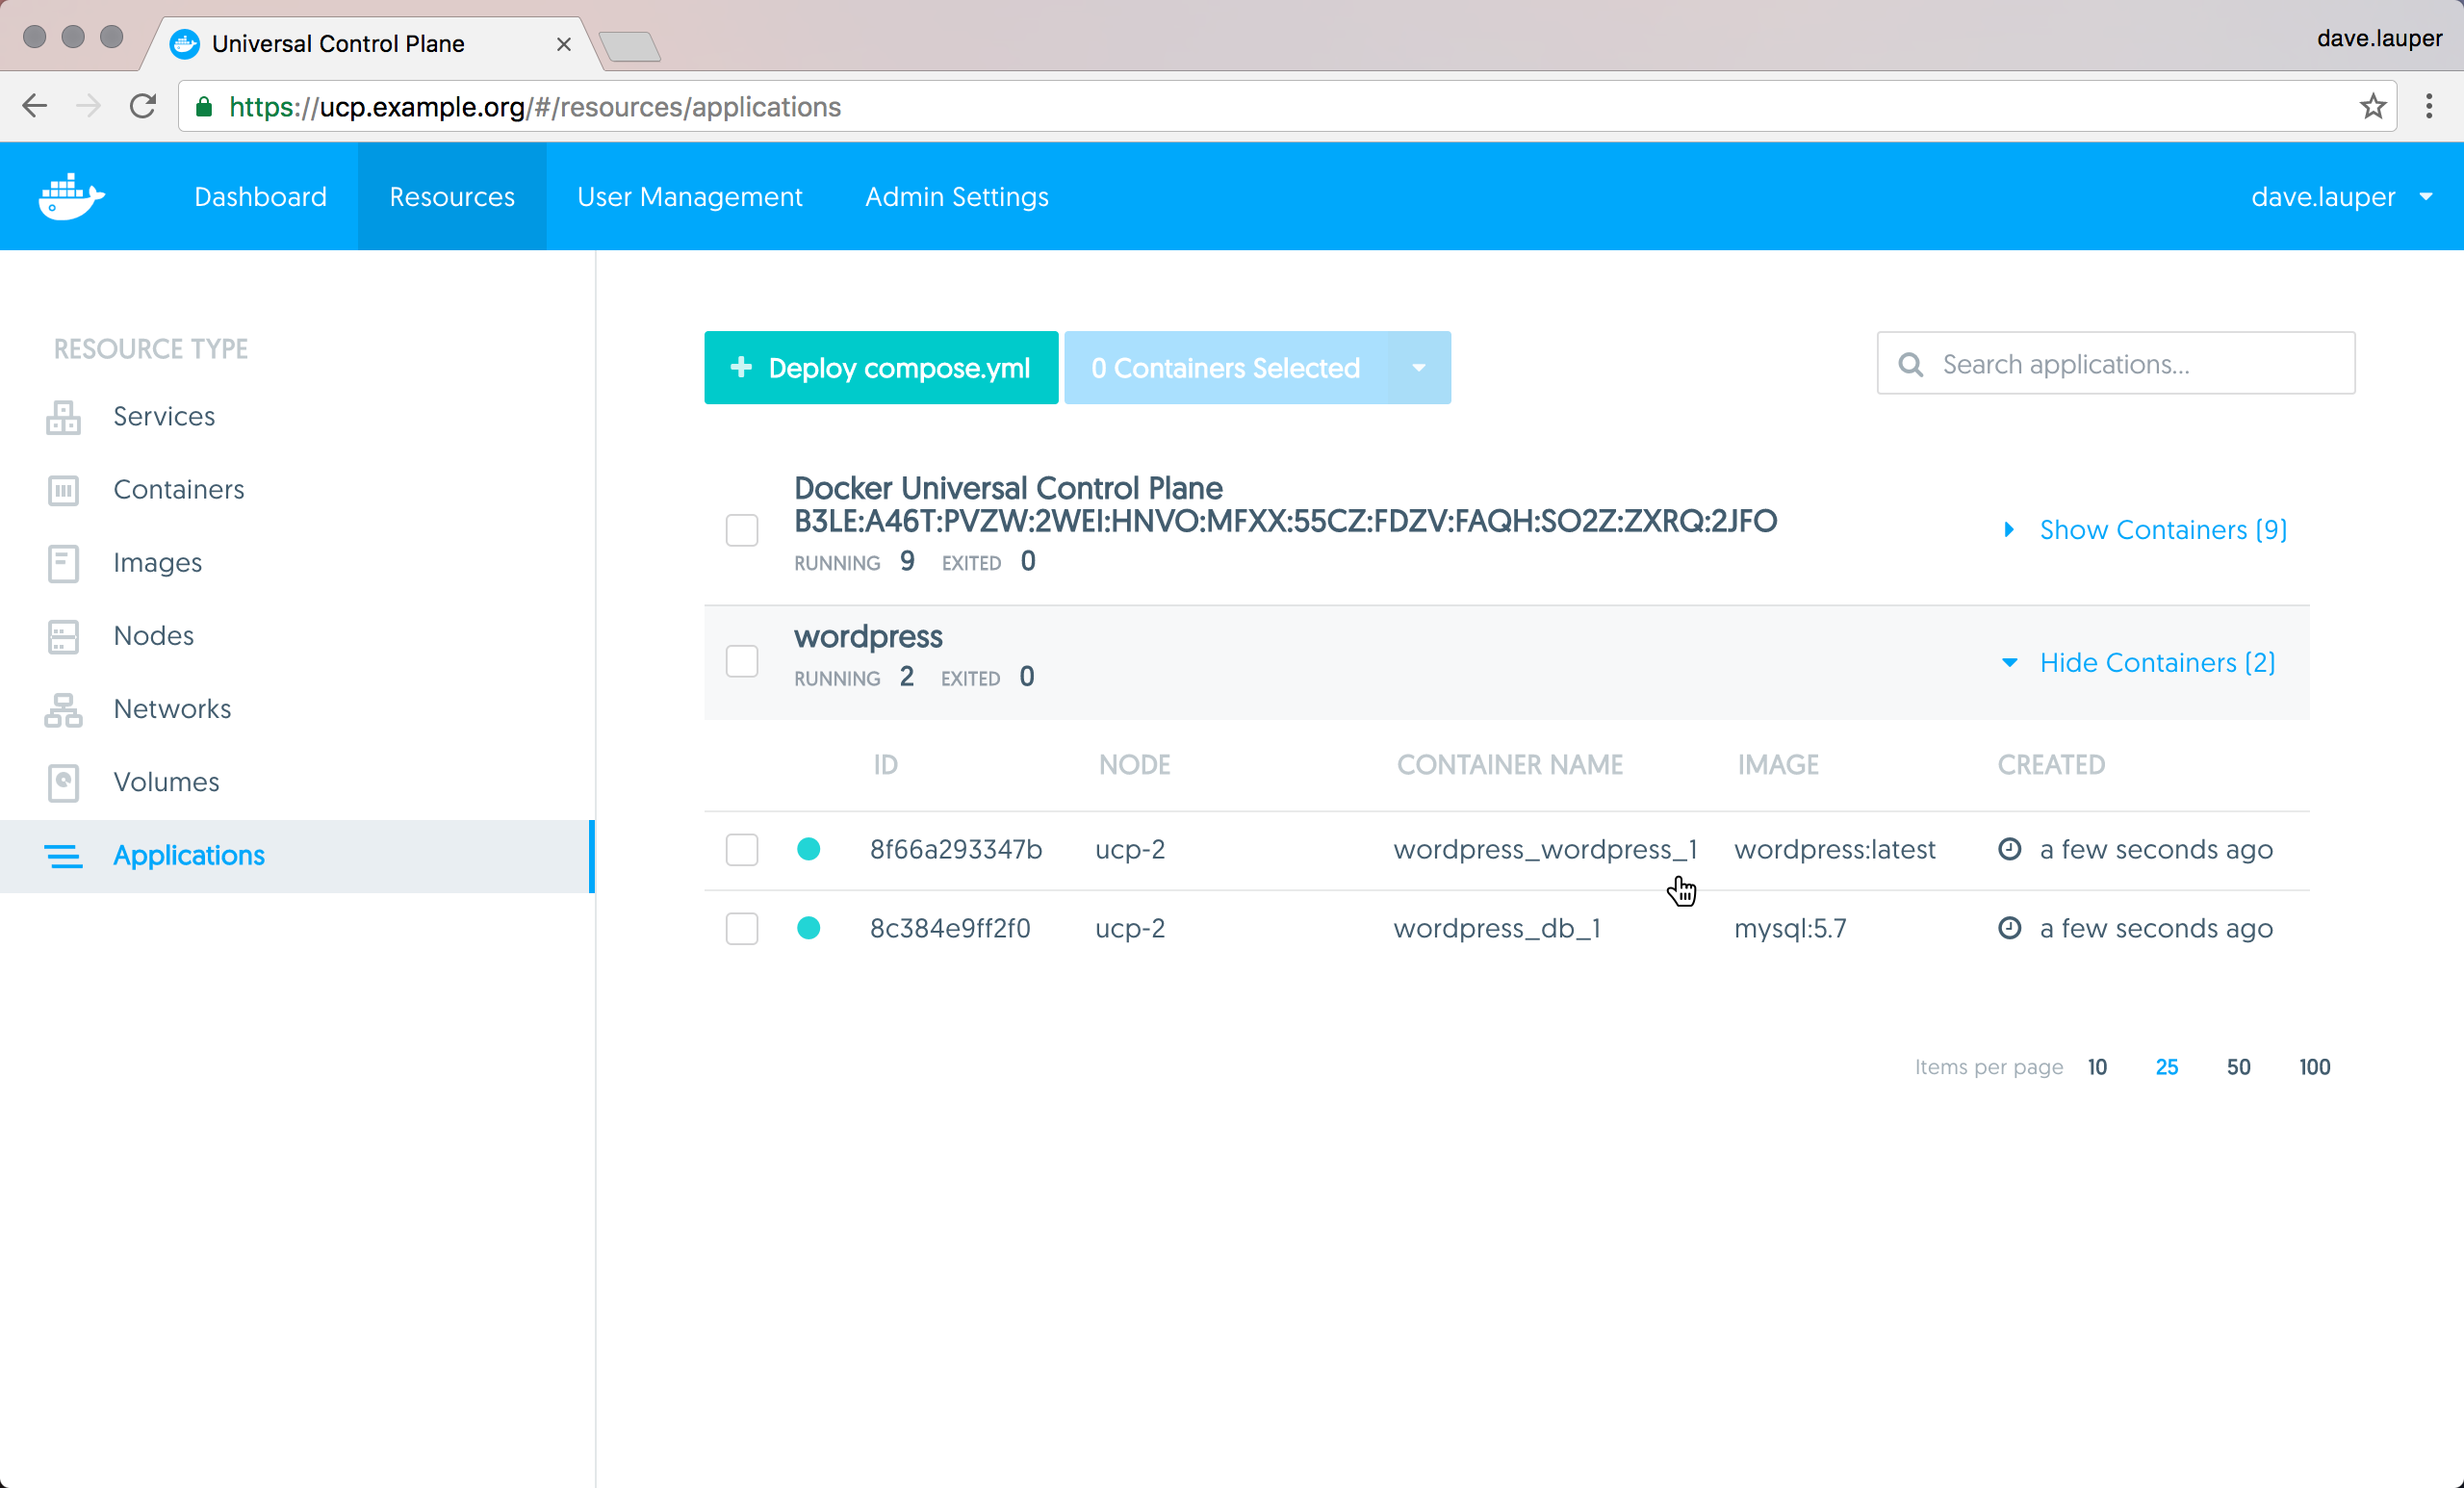
Task: Tick the Docker Universal Control Plane checkbox
Action: (741, 529)
